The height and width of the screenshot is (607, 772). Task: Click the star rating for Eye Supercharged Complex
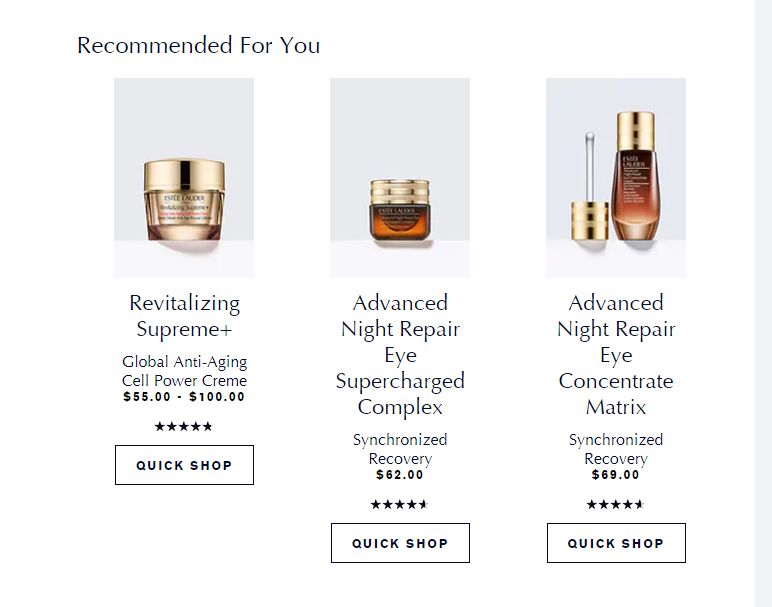coord(399,505)
